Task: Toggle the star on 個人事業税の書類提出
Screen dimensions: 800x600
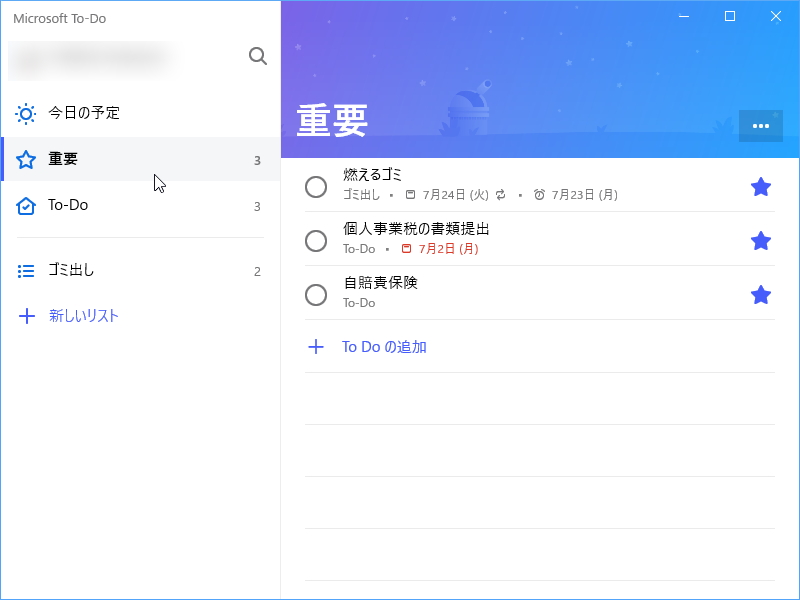Action: pos(761,240)
